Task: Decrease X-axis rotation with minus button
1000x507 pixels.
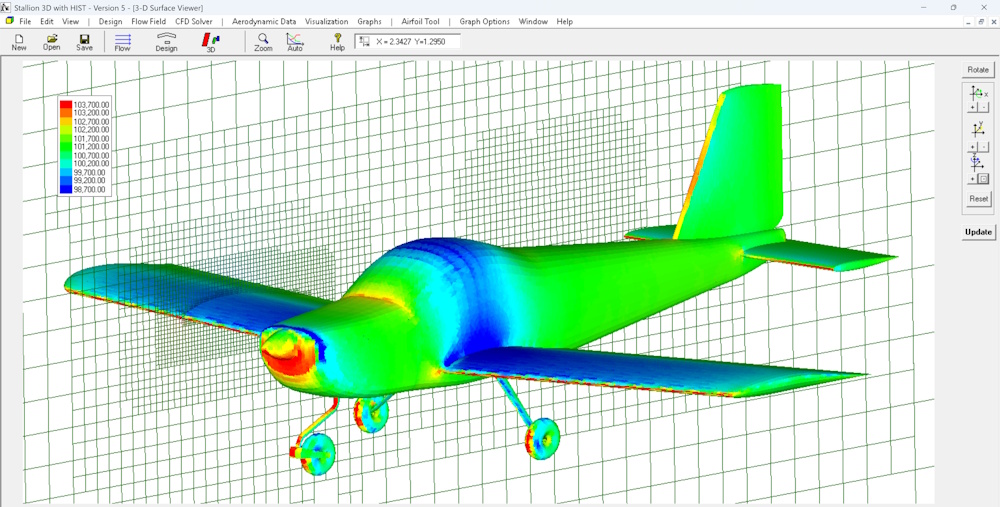Action: 984,107
